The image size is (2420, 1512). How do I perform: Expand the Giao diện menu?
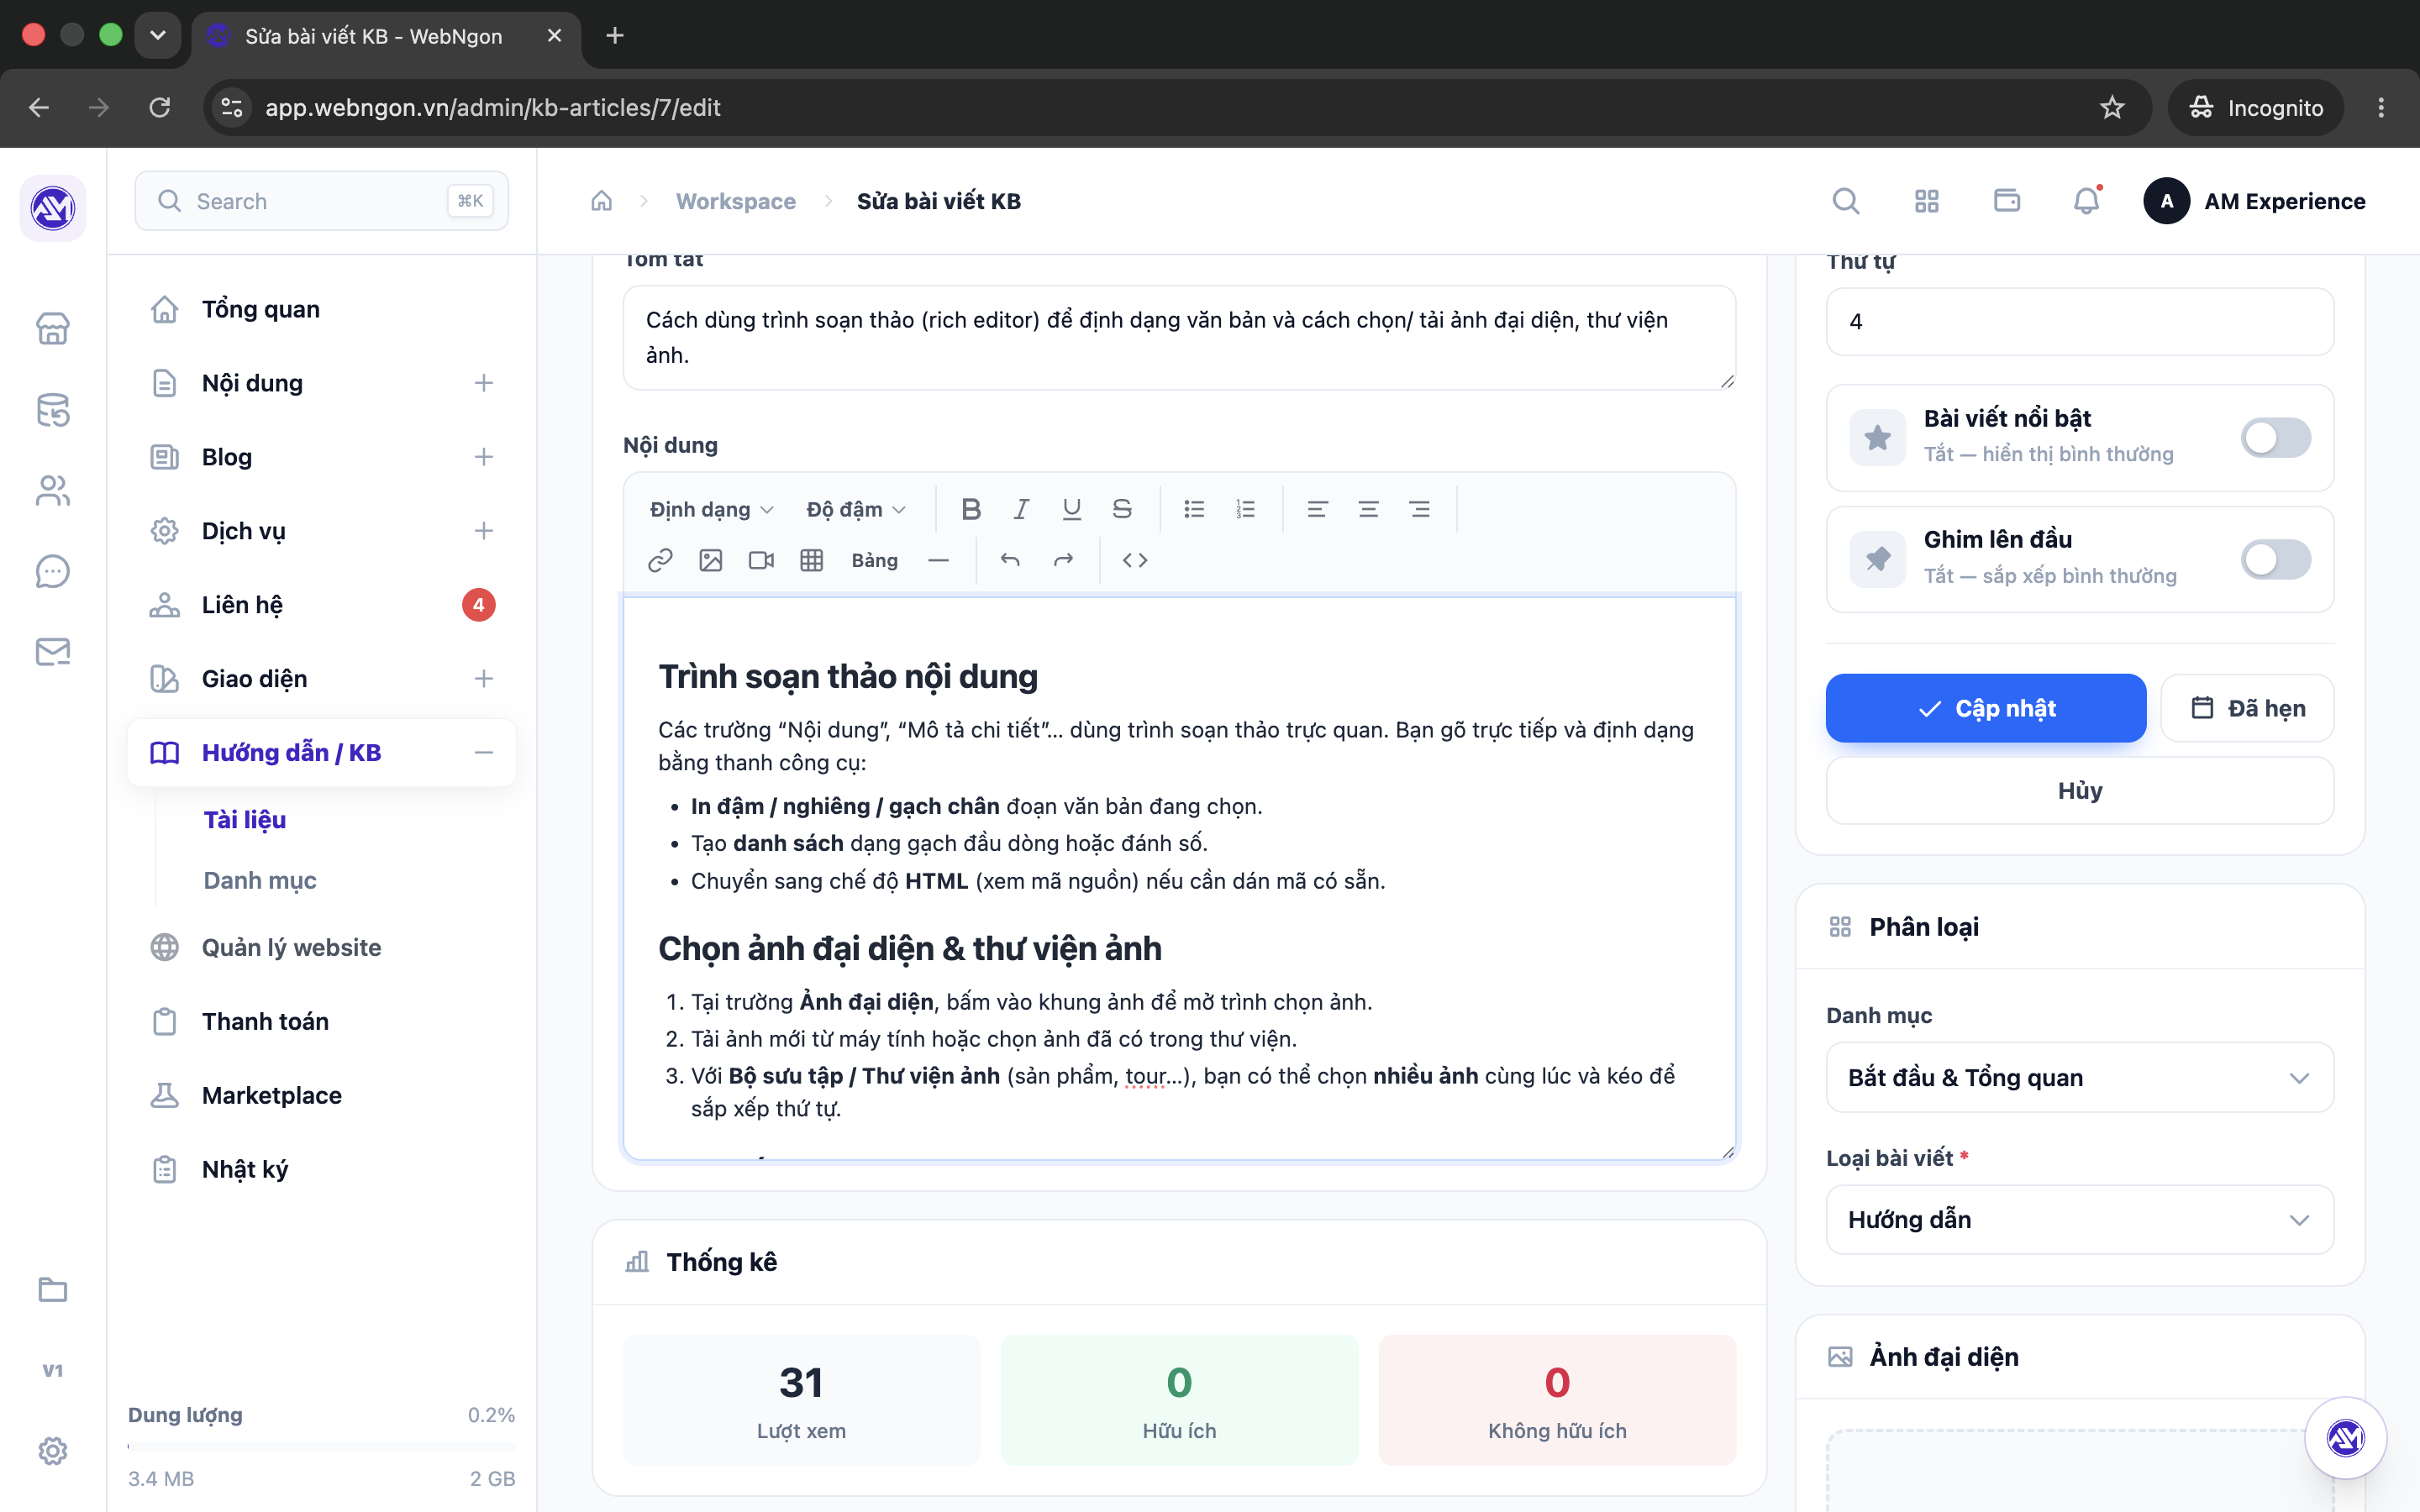coord(484,679)
